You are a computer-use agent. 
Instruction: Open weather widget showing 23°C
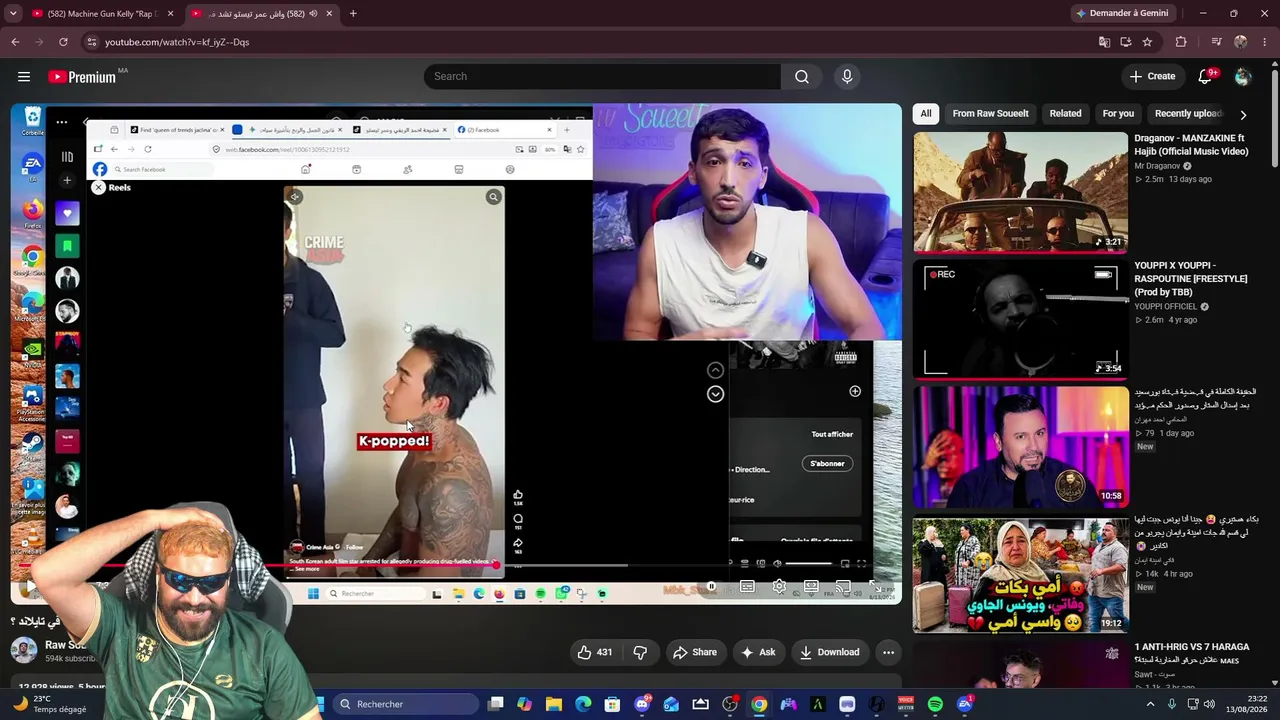pyautogui.click(x=50, y=704)
